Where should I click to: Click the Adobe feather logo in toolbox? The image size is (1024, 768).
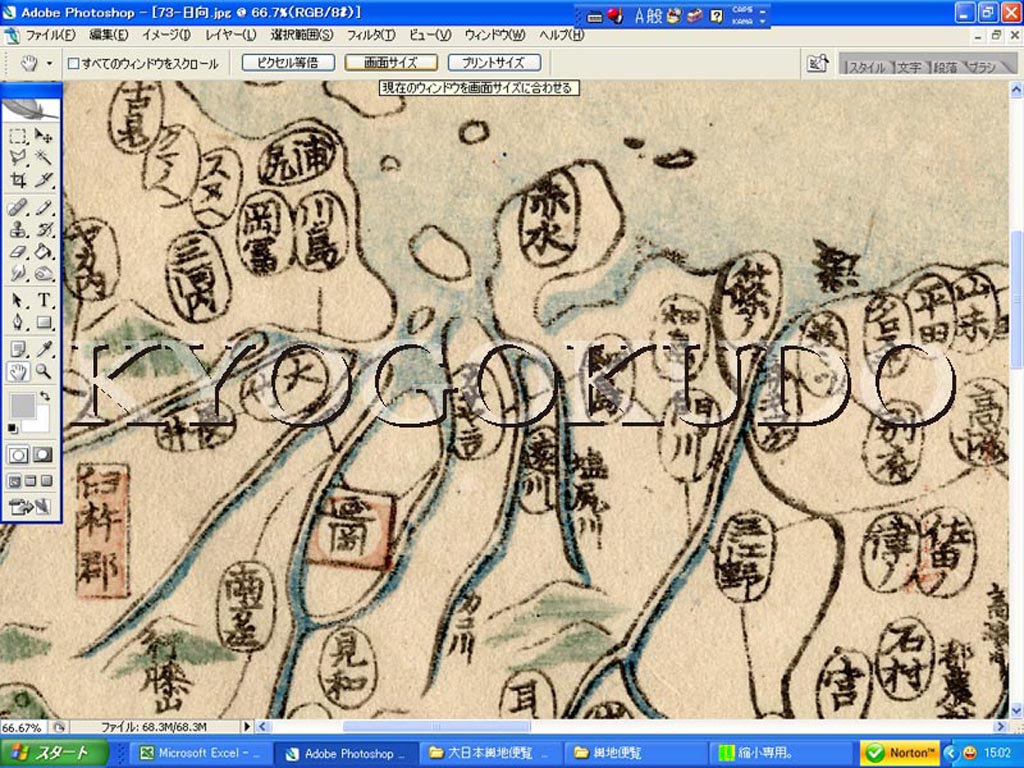click(31, 109)
